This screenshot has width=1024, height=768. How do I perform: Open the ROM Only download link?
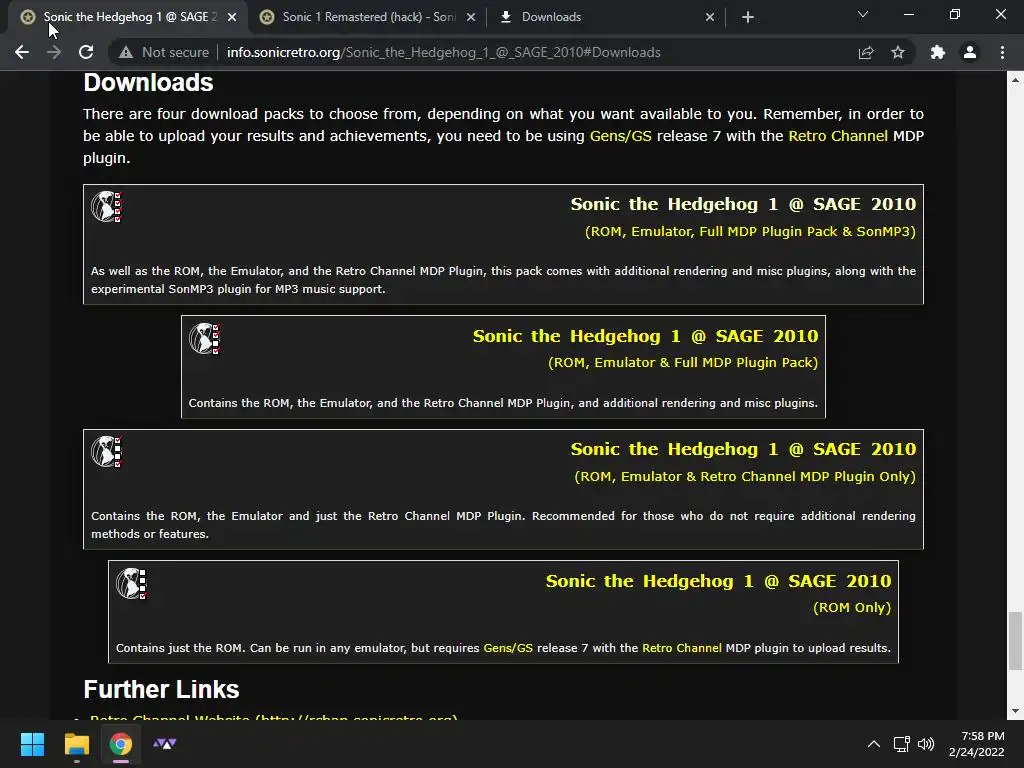[852, 607]
